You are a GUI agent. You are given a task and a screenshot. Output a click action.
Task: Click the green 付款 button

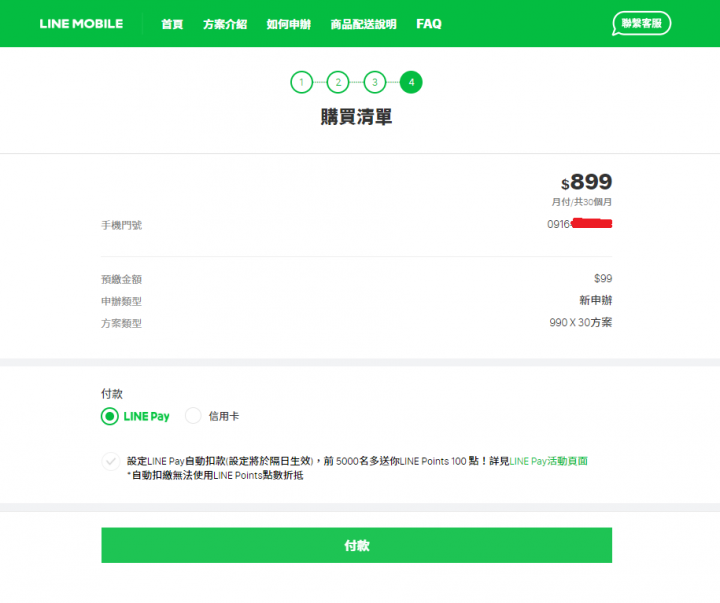tap(356, 545)
